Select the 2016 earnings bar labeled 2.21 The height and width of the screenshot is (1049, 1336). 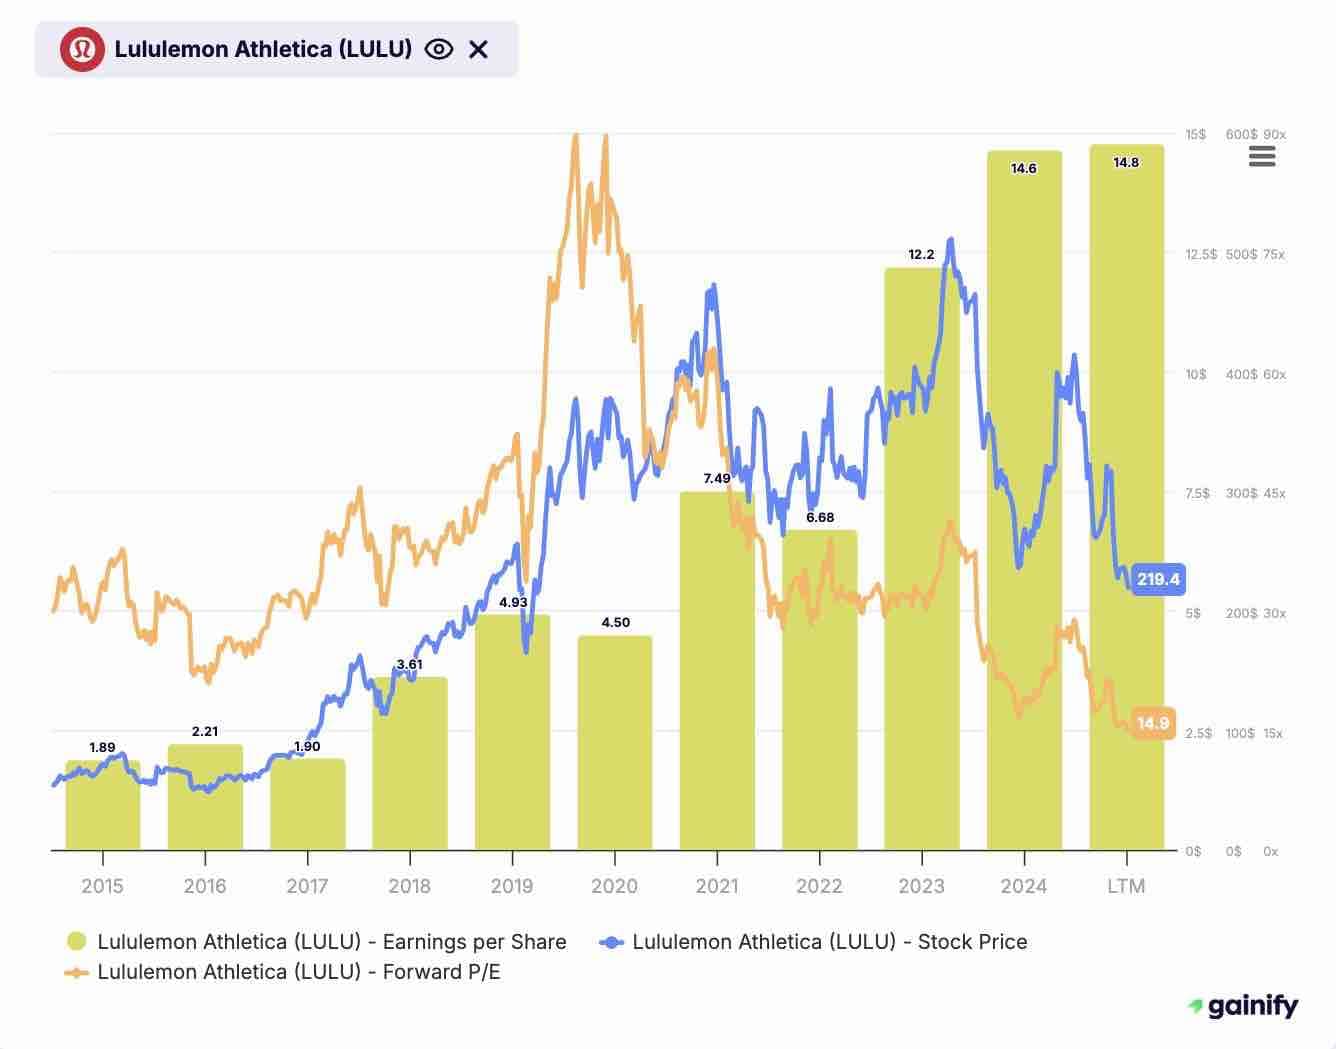(205, 797)
